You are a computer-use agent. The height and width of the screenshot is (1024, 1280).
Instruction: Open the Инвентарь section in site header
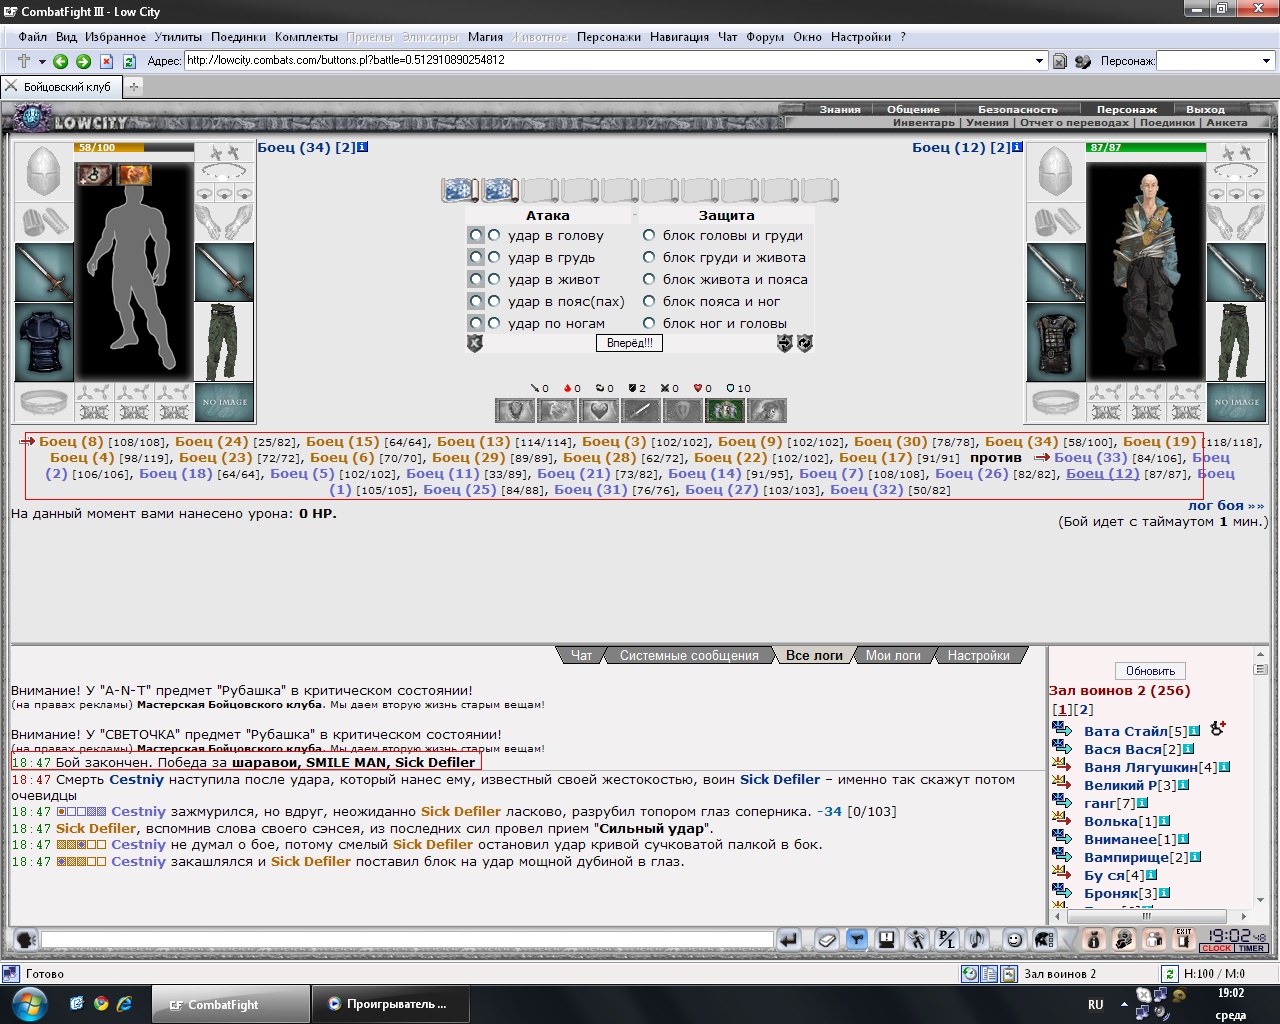click(924, 123)
